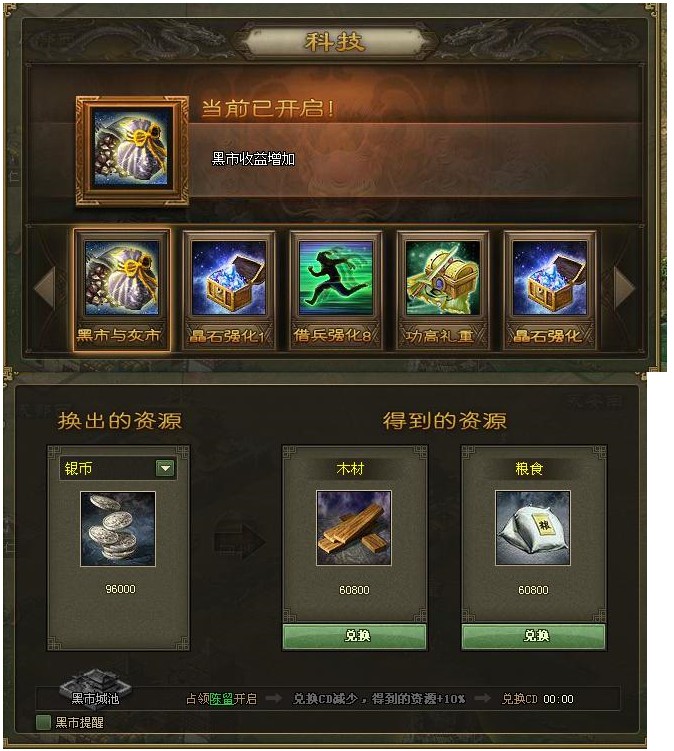
Task: Toggle the 黑市提醒 checkbox
Action: [x=44, y=722]
